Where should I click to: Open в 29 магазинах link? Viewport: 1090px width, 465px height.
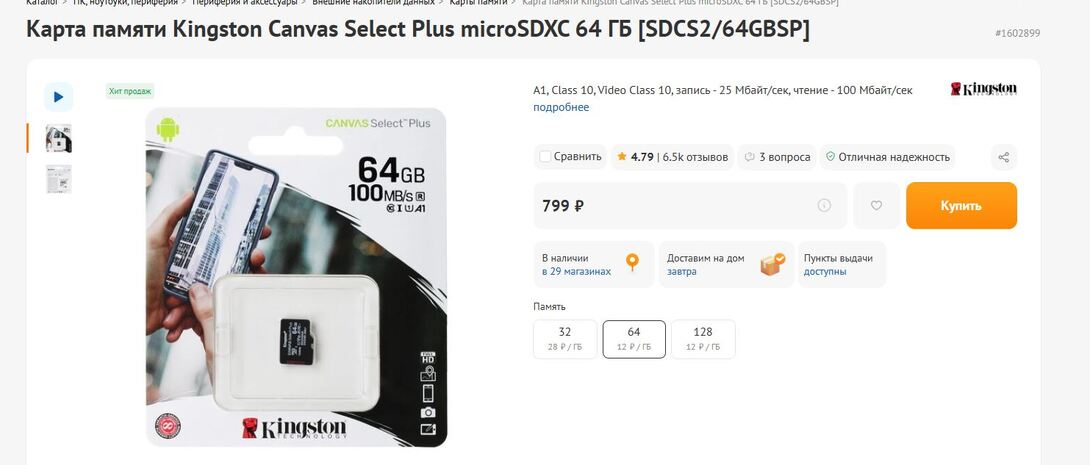[x=576, y=272]
